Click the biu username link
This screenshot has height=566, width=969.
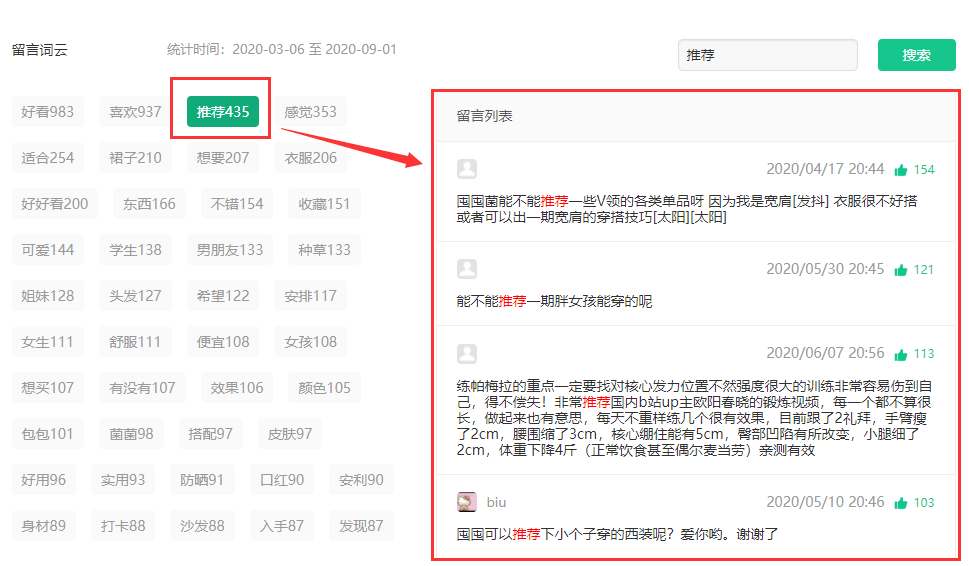tap(497, 502)
